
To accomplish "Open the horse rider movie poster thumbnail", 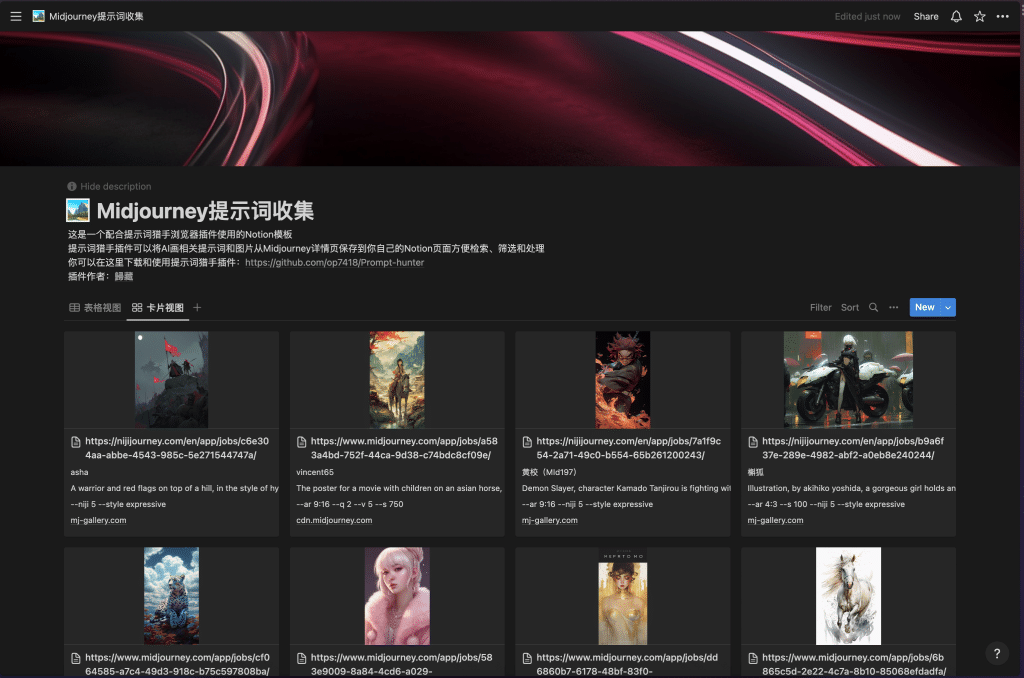I will (397, 379).
